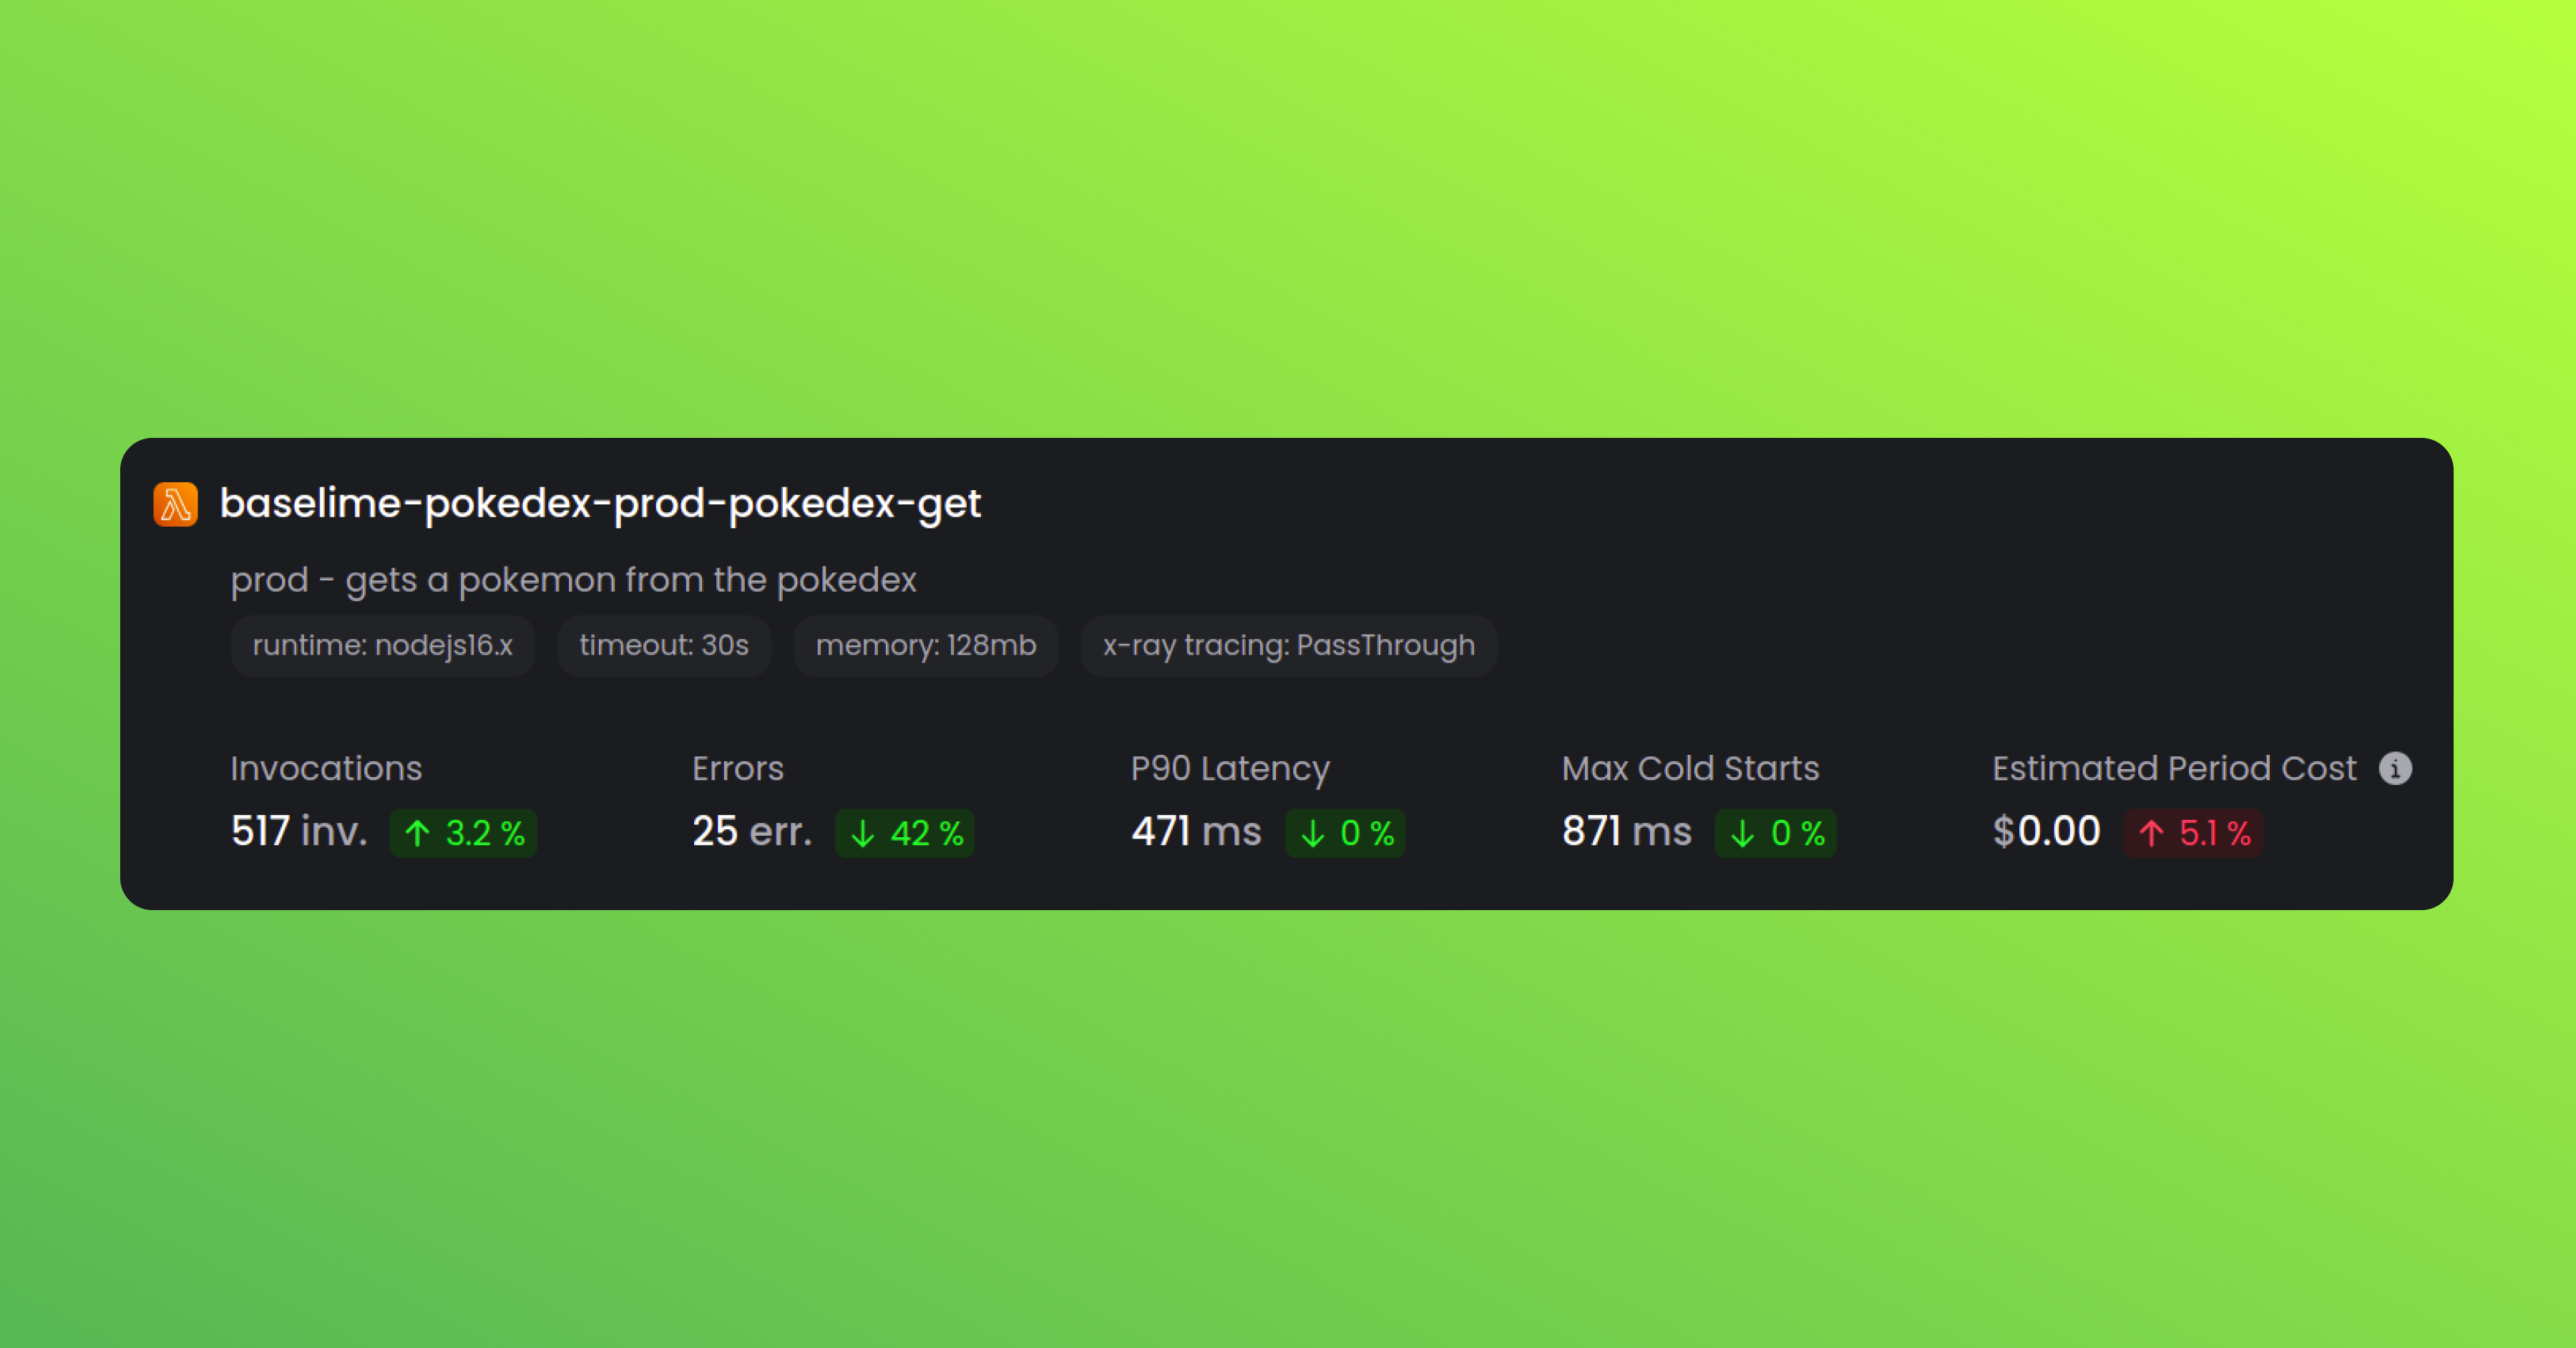Click the function description text
The width and height of the screenshot is (2576, 1348).
click(x=573, y=580)
